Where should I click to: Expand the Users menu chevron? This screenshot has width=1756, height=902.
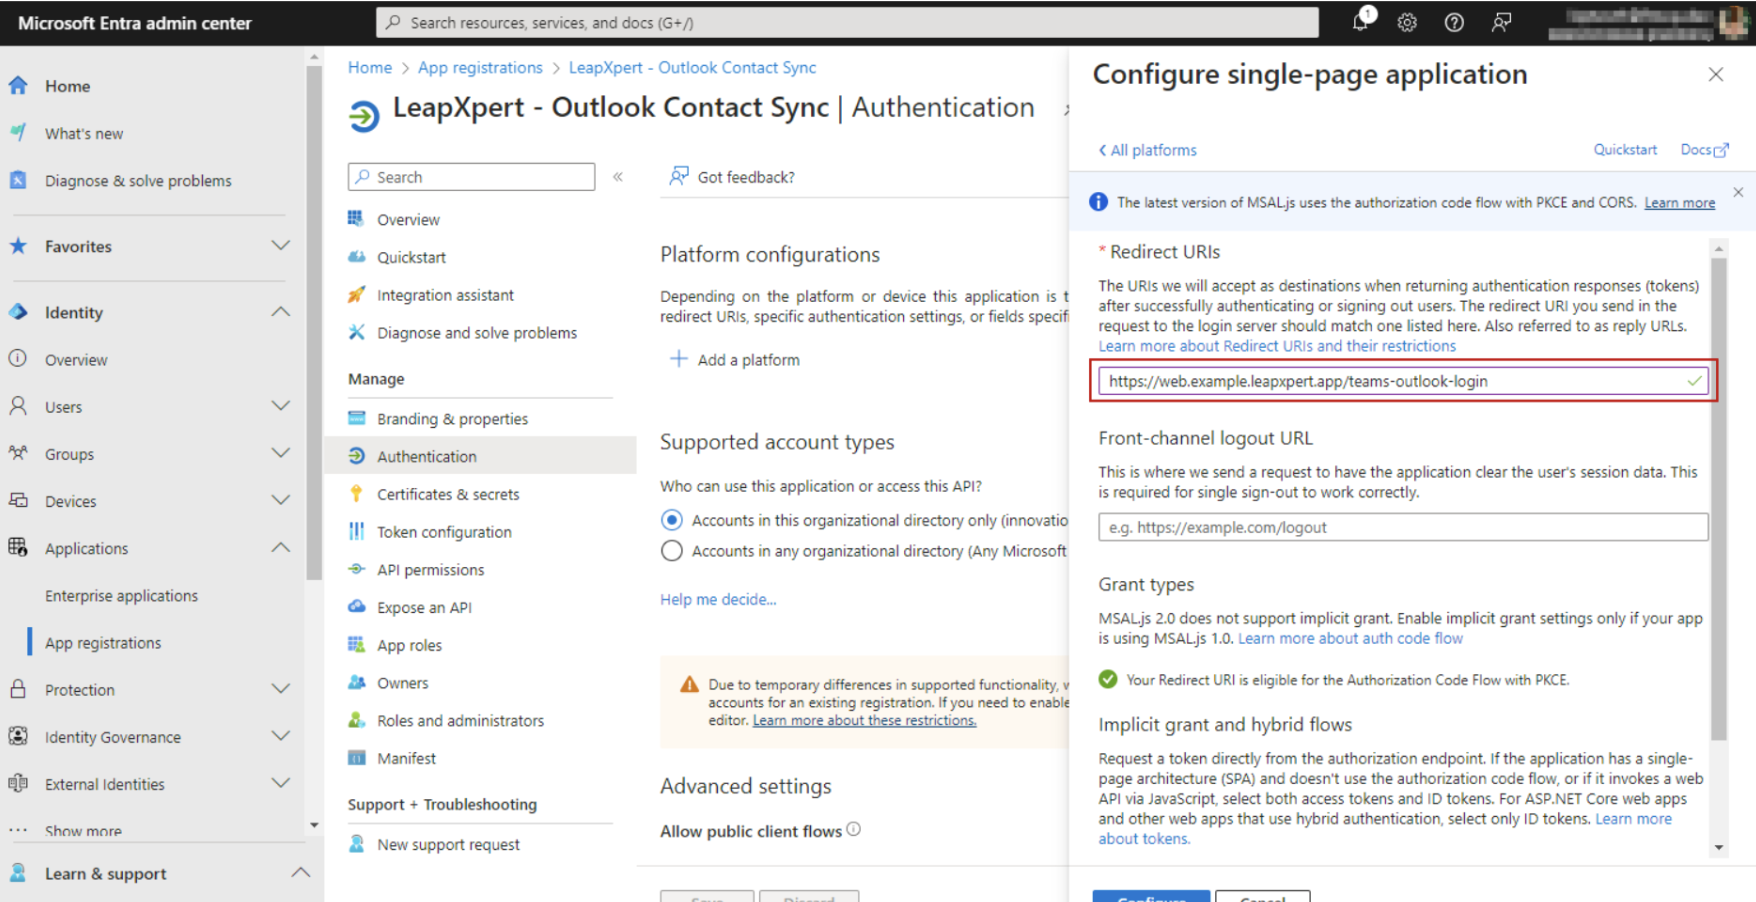point(281,406)
